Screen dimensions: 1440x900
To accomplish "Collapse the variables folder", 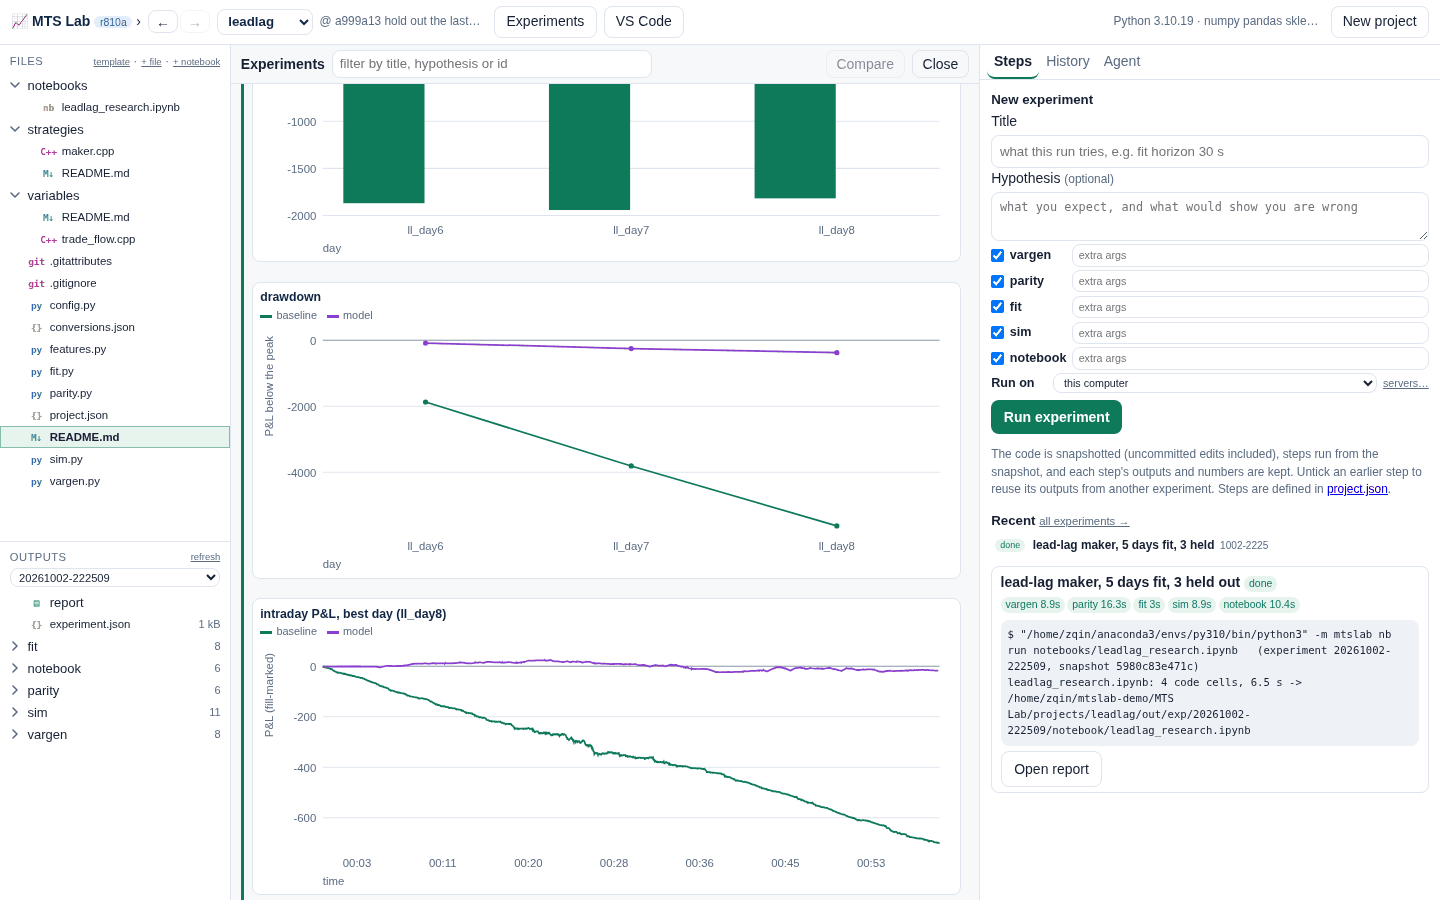I will 15,195.
